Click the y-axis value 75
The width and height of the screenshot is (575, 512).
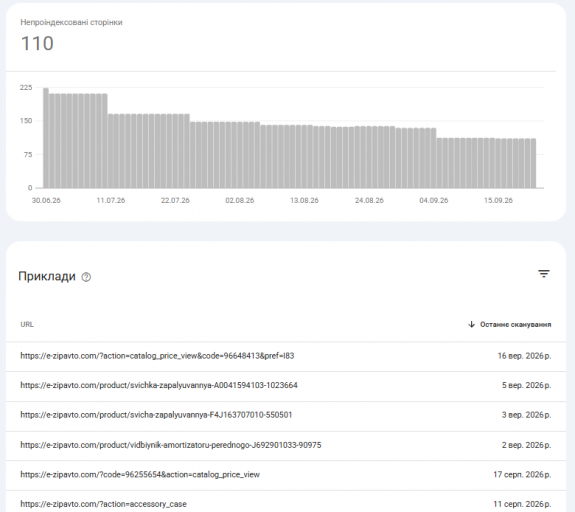[x=28, y=155]
